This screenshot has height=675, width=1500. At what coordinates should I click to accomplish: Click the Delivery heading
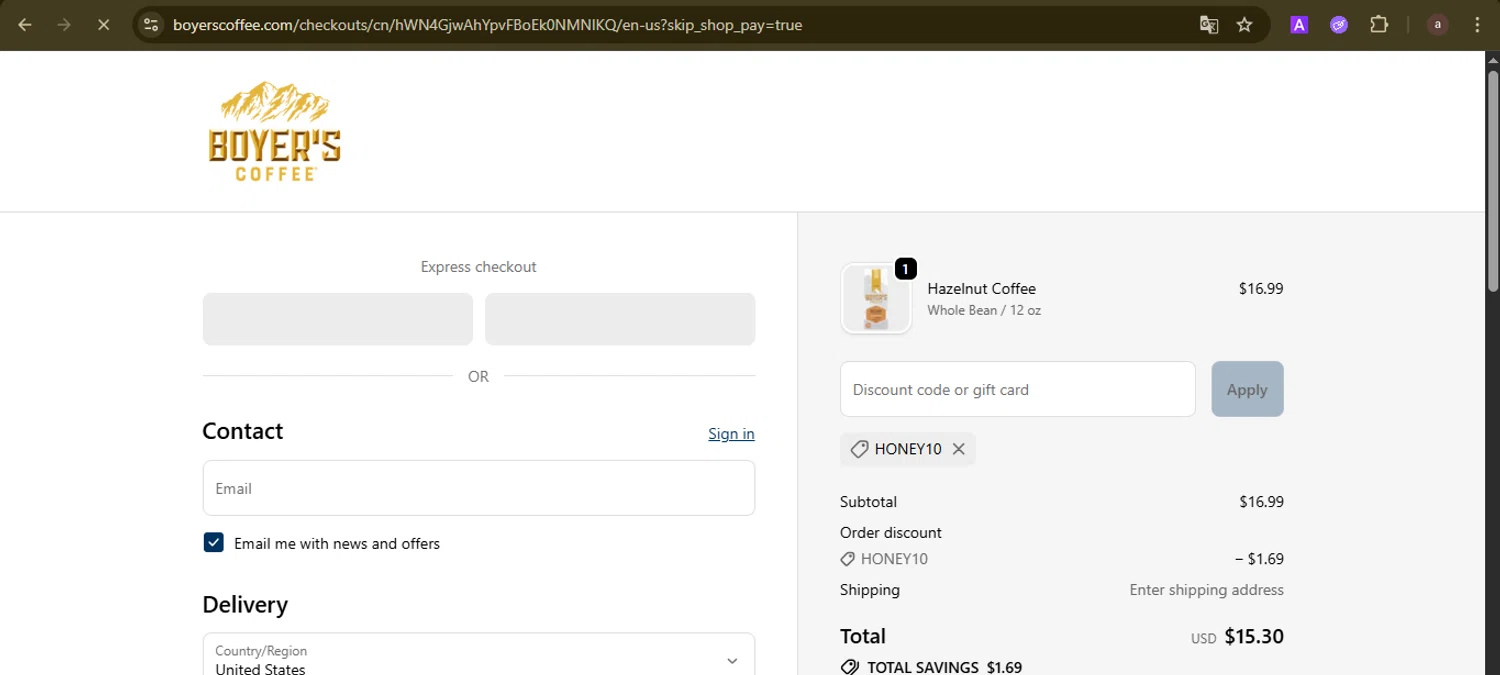245,605
